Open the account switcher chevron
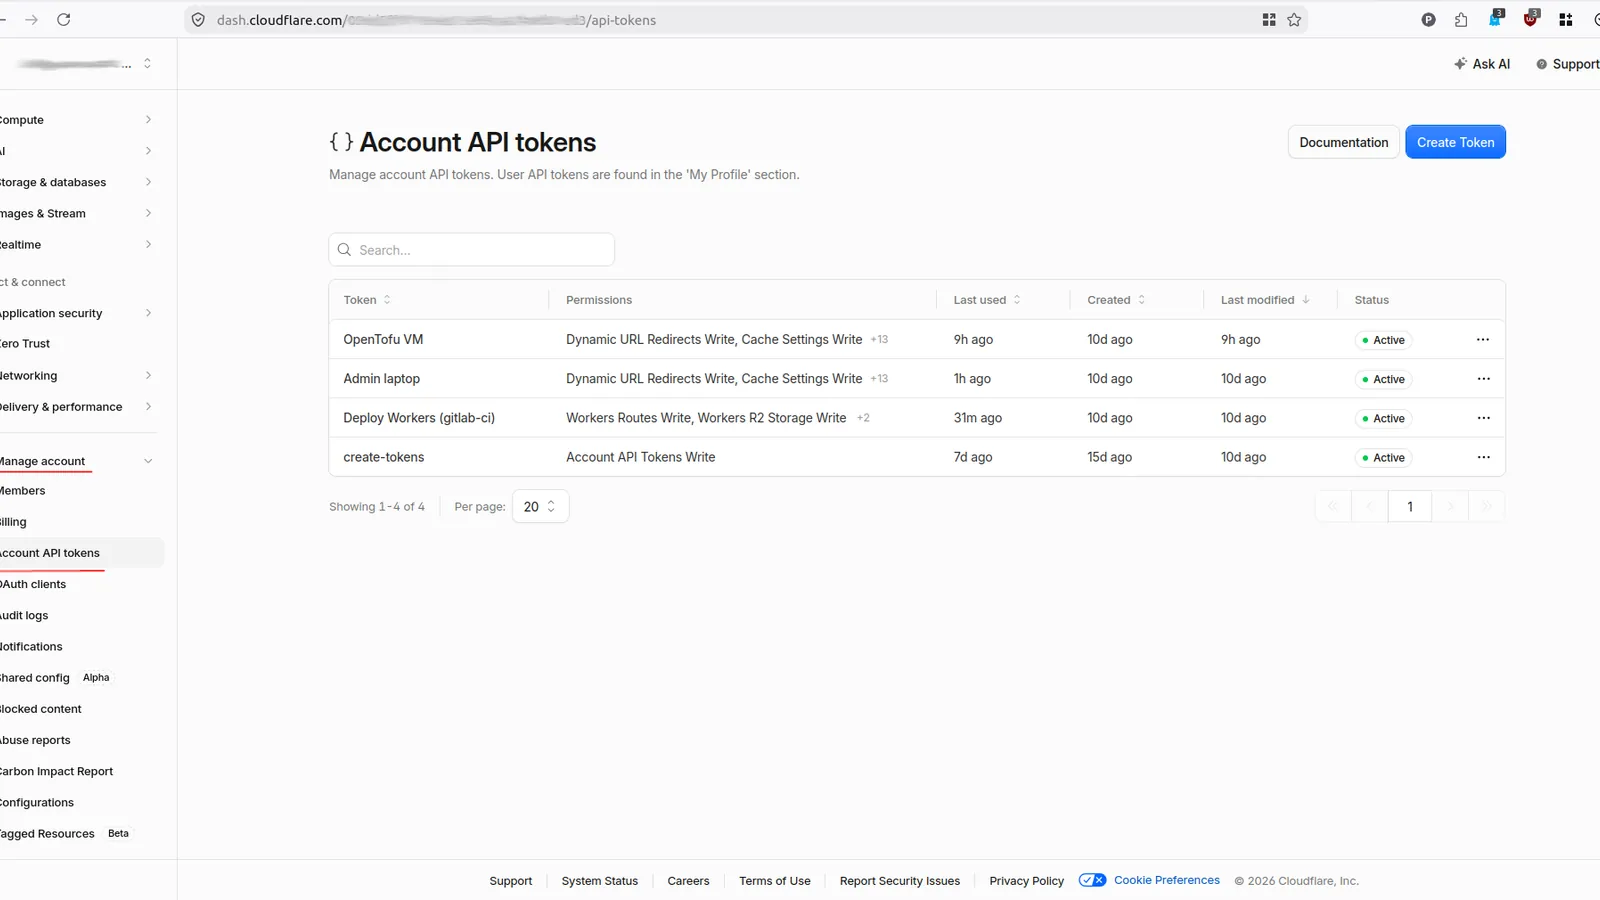Image resolution: width=1600 pixels, height=900 pixels. click(x=147, y=63)
